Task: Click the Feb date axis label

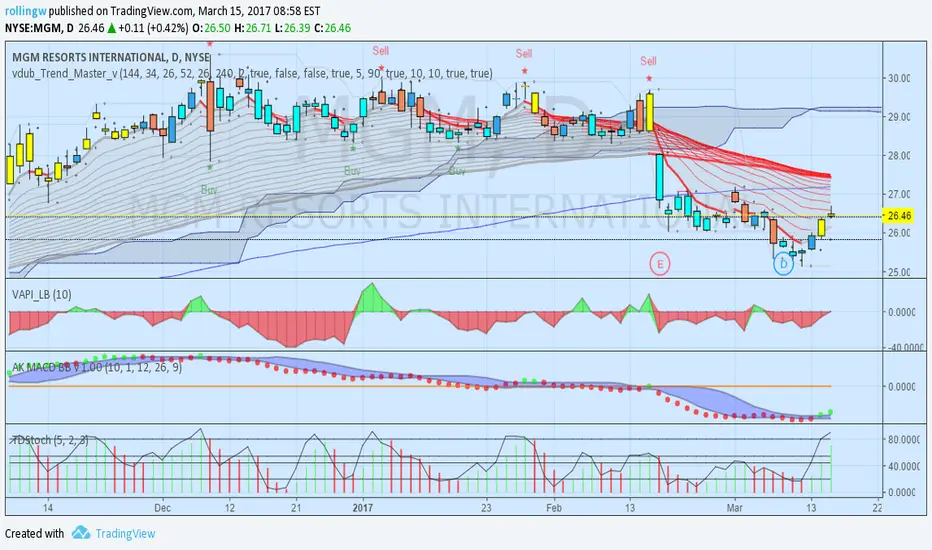Action: point(554,508)
